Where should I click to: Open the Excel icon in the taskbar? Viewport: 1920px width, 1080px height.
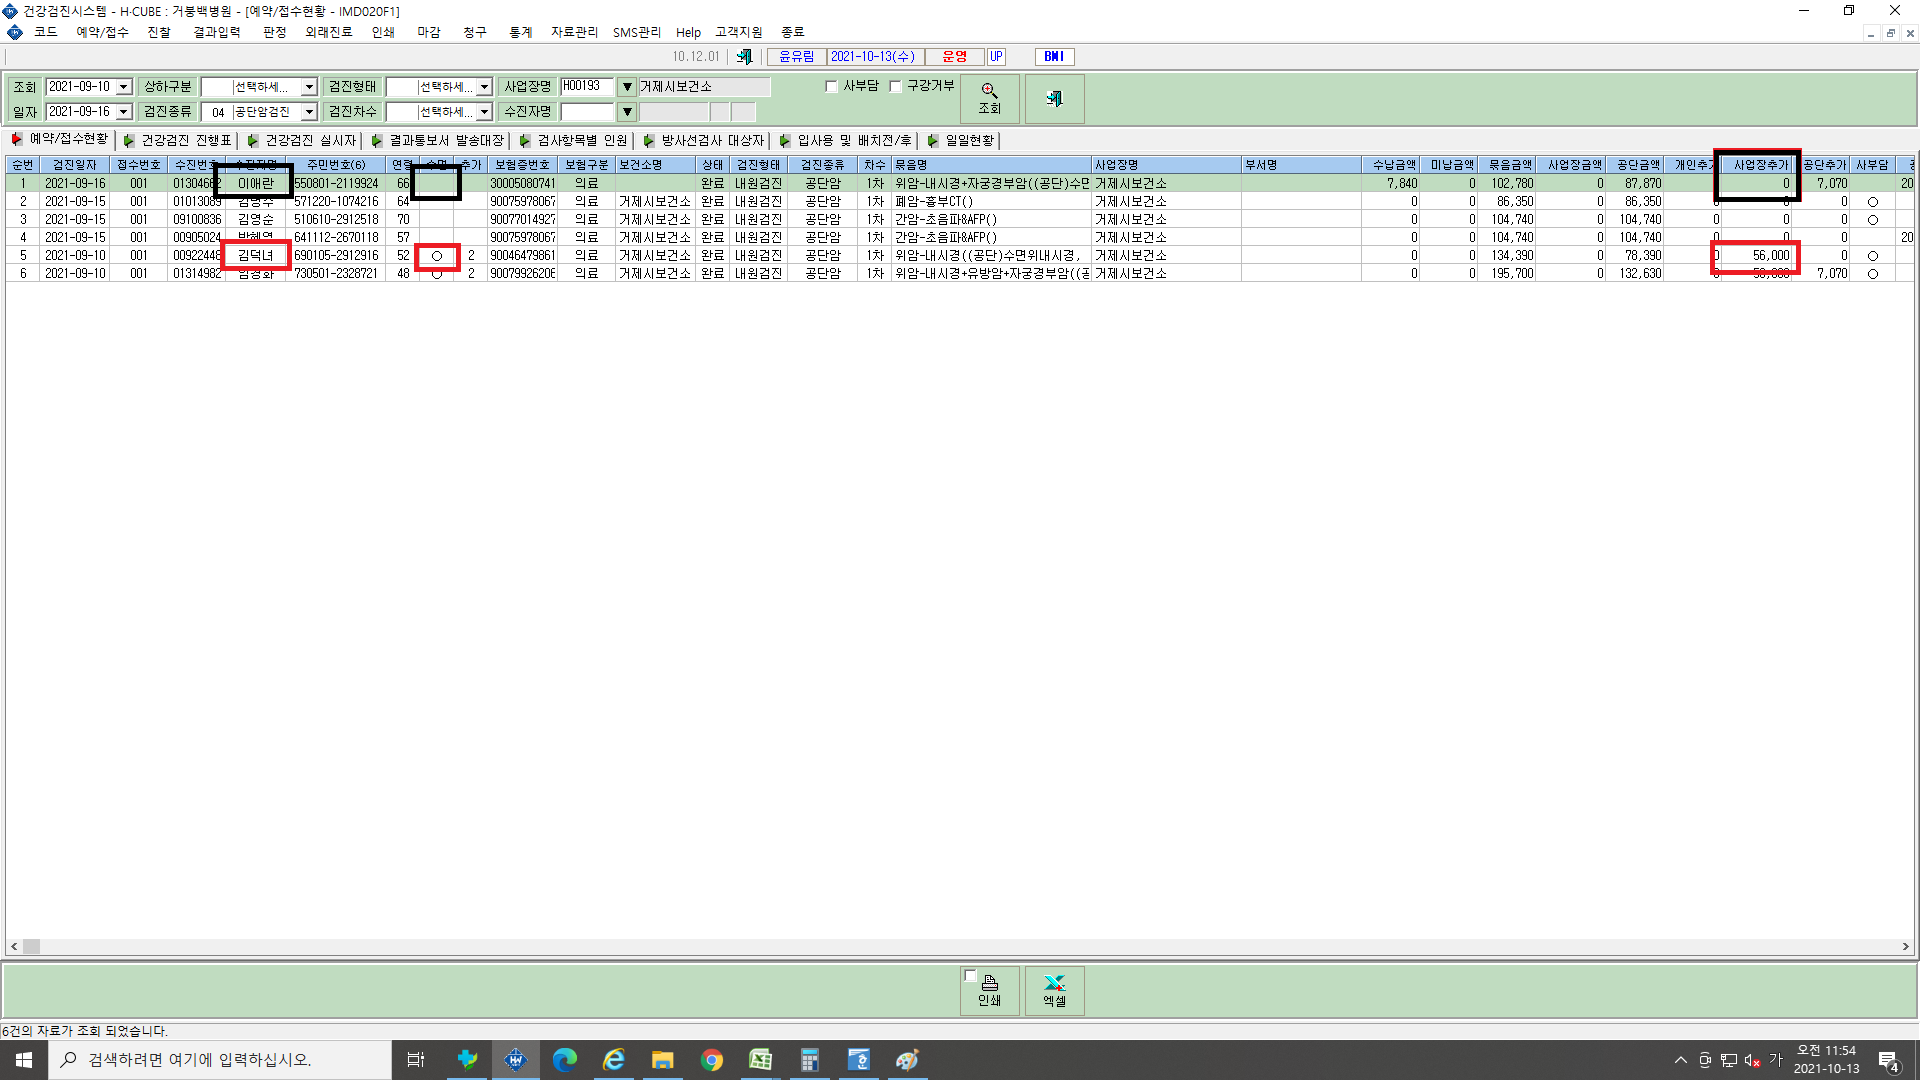(760, 1060)
